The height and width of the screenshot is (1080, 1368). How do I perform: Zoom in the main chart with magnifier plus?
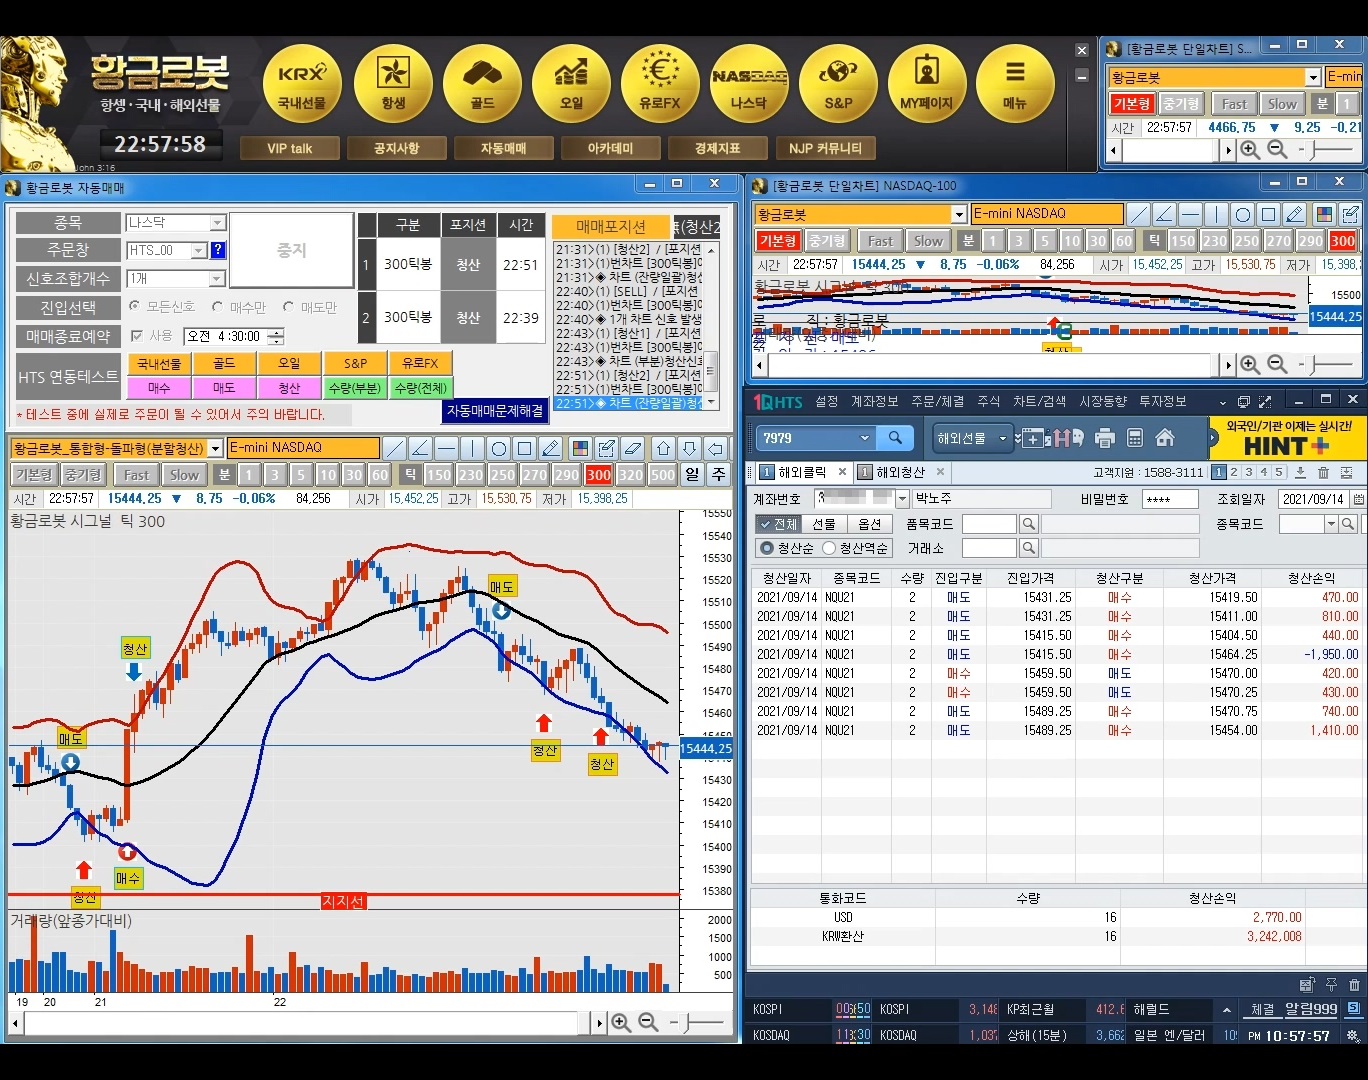coord(621,1022)
